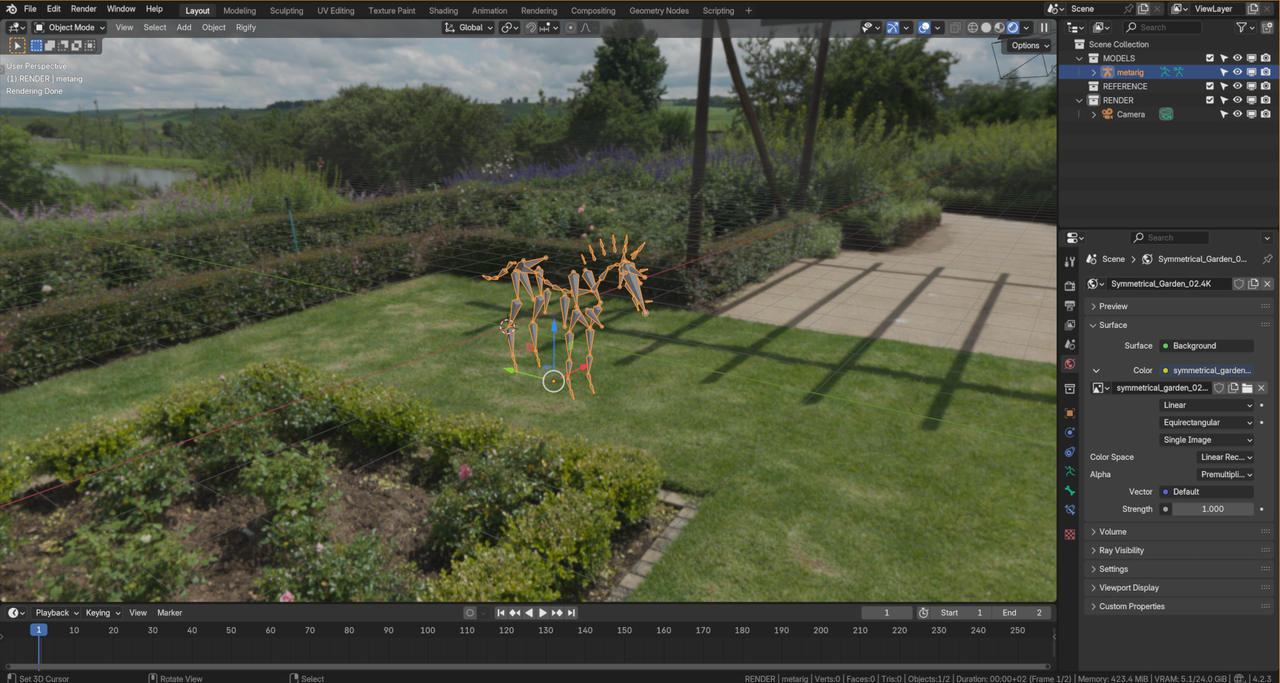The image size is (1280, 683).
Task: Switch to wireframe viewport shading
Action: [972, 28]
